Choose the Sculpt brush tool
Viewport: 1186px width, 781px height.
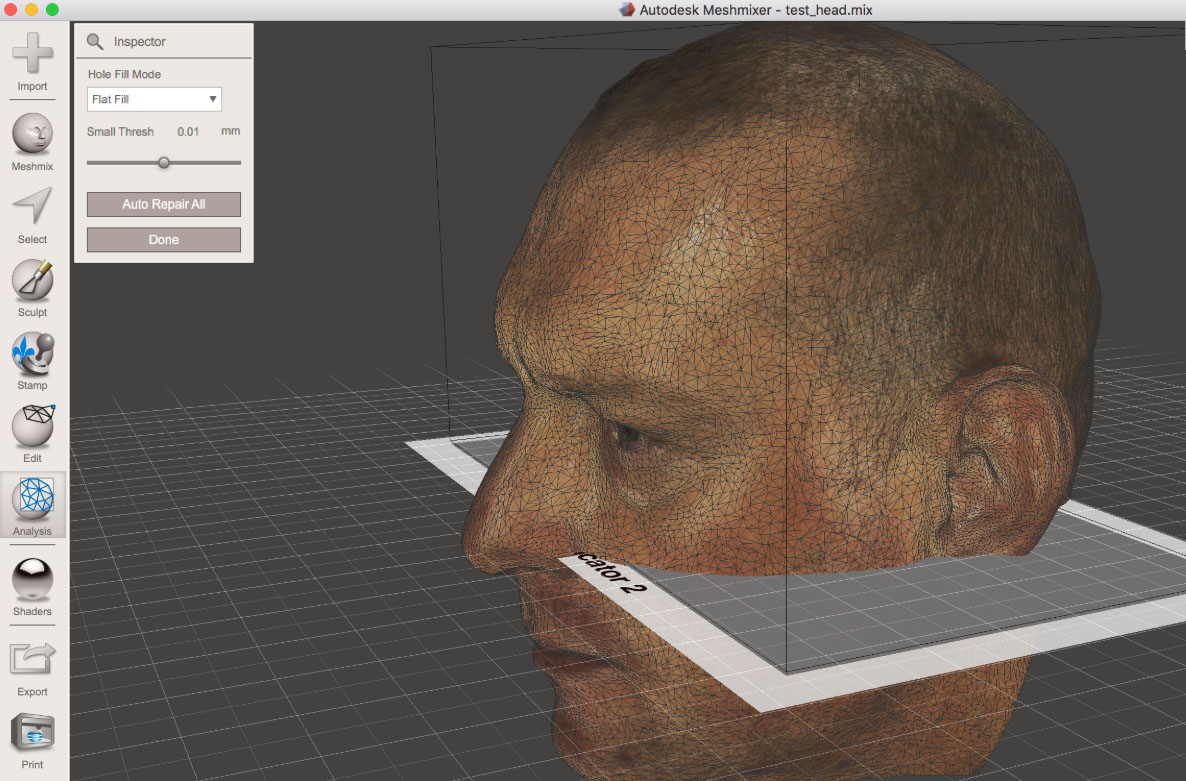coord(33,288)
